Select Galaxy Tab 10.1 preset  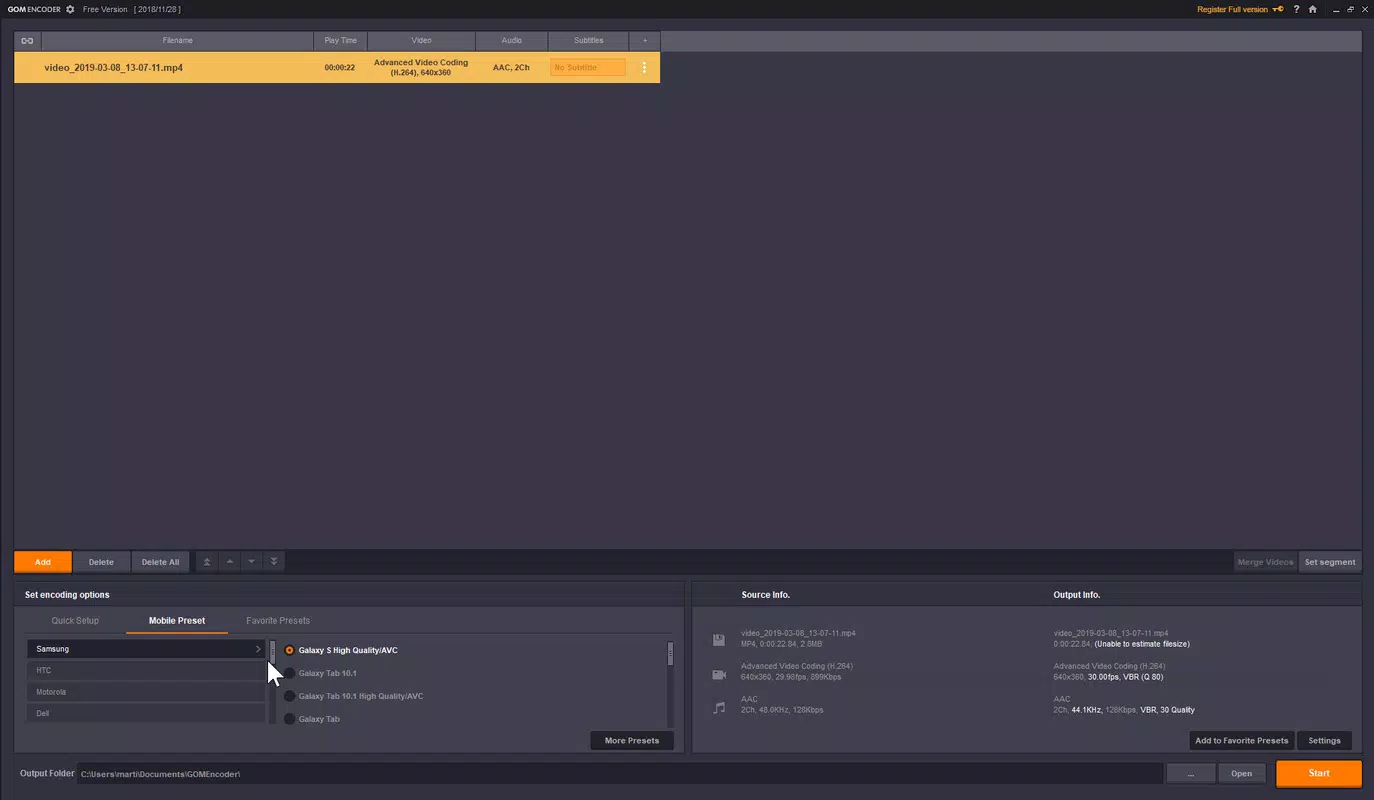pos(320,673)
